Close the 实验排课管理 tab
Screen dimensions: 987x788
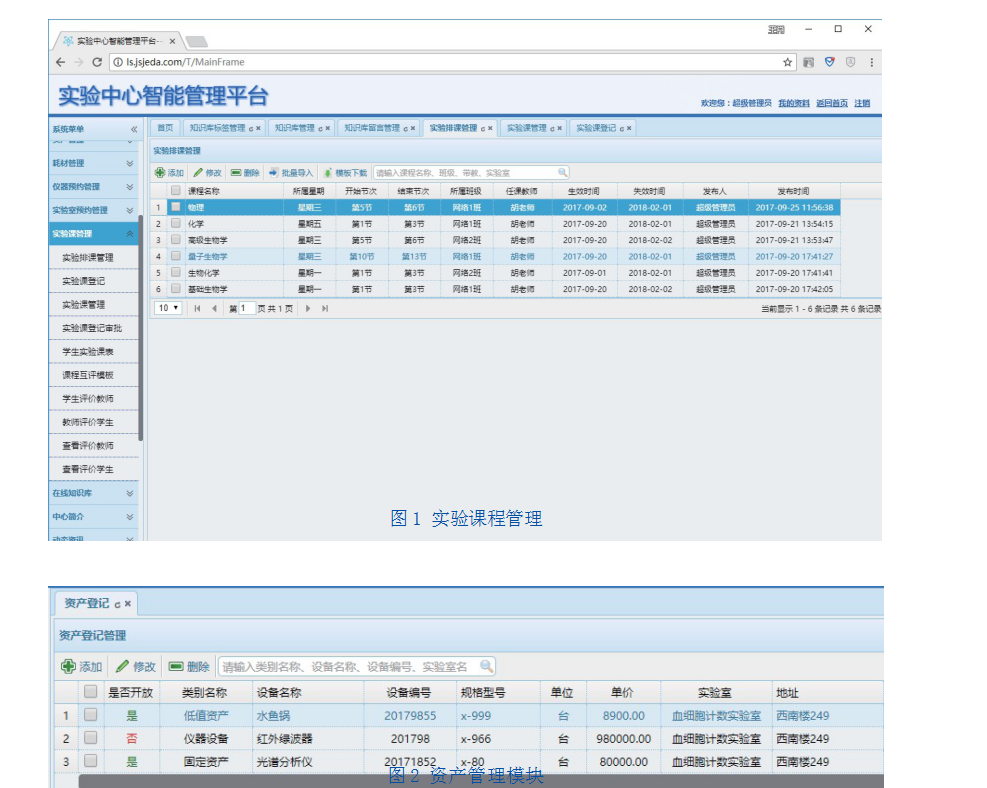click(x=490, y=128)
